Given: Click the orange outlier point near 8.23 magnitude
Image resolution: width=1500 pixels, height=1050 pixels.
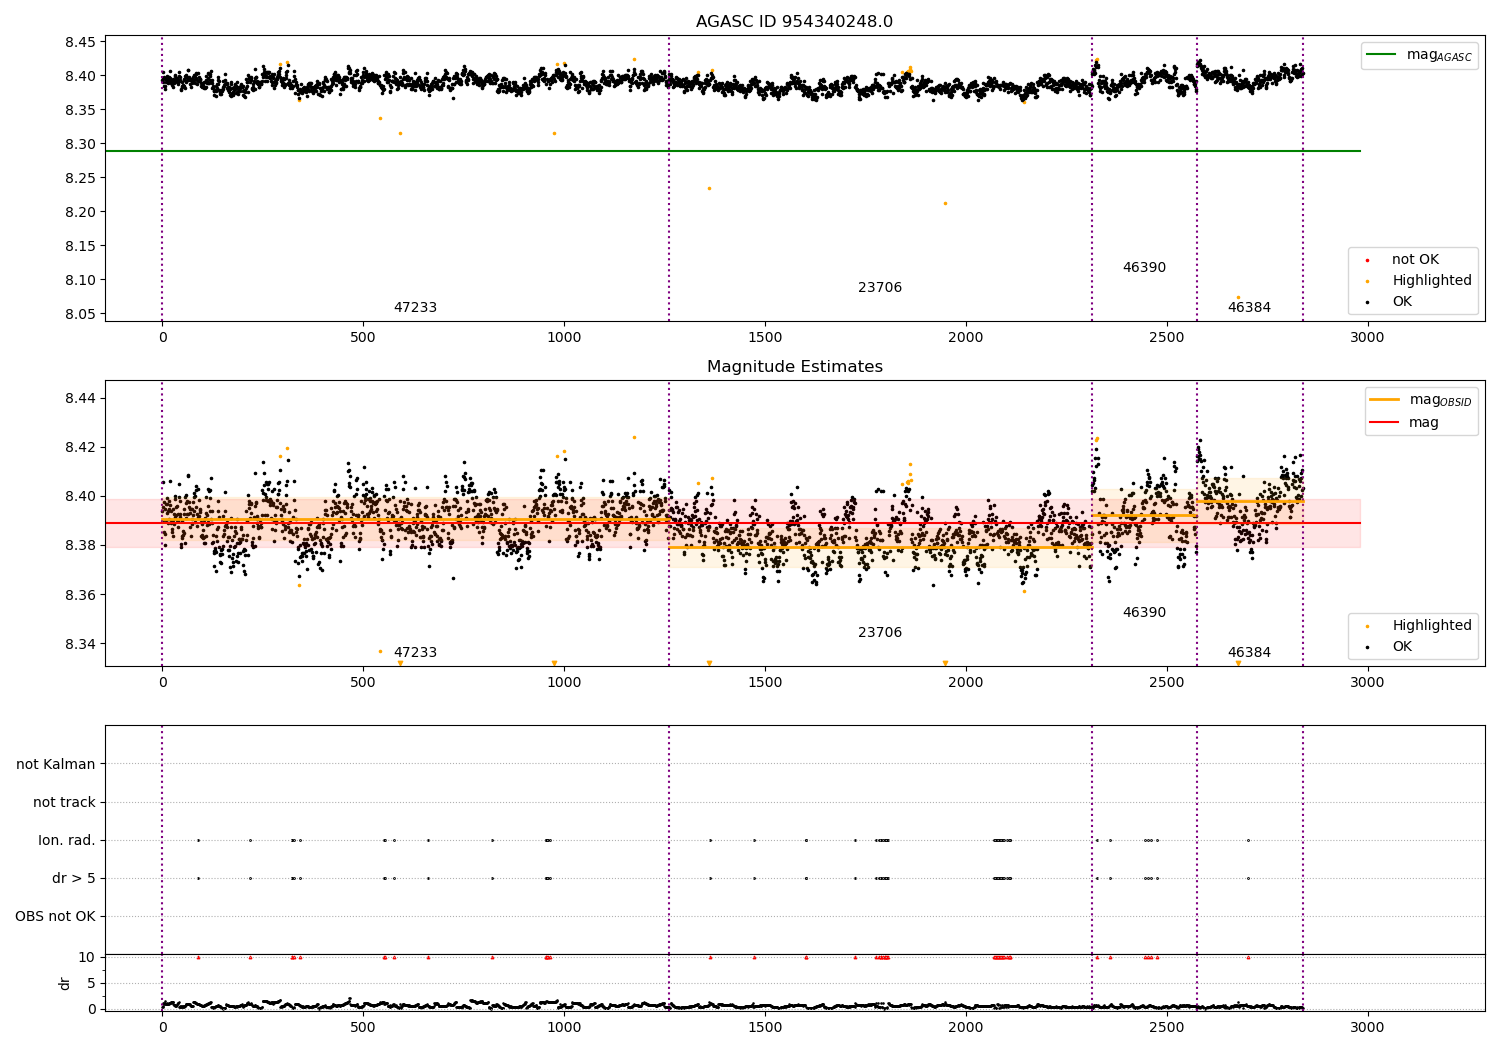Looking at the screenshot, I should [709, 188].
